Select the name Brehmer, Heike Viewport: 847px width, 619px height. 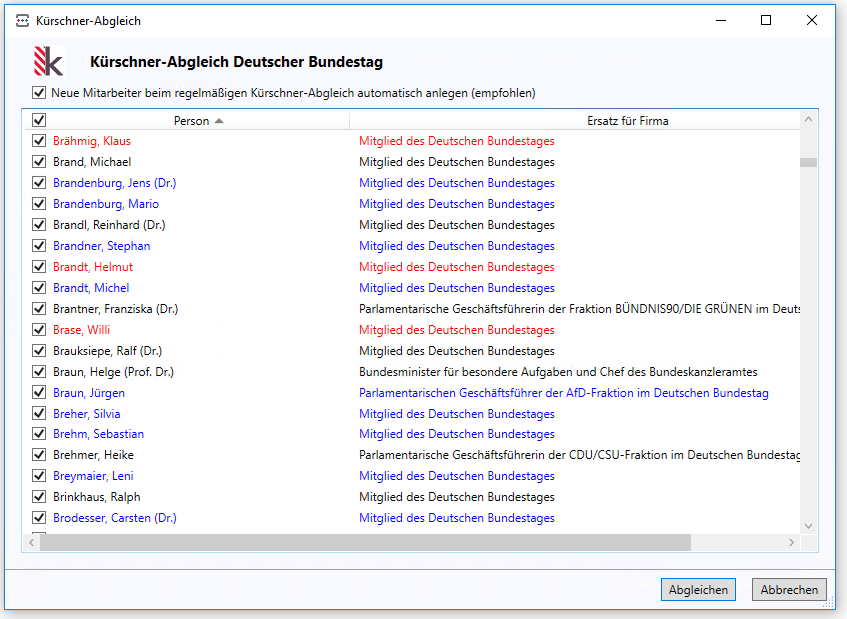tap(93, 455)
